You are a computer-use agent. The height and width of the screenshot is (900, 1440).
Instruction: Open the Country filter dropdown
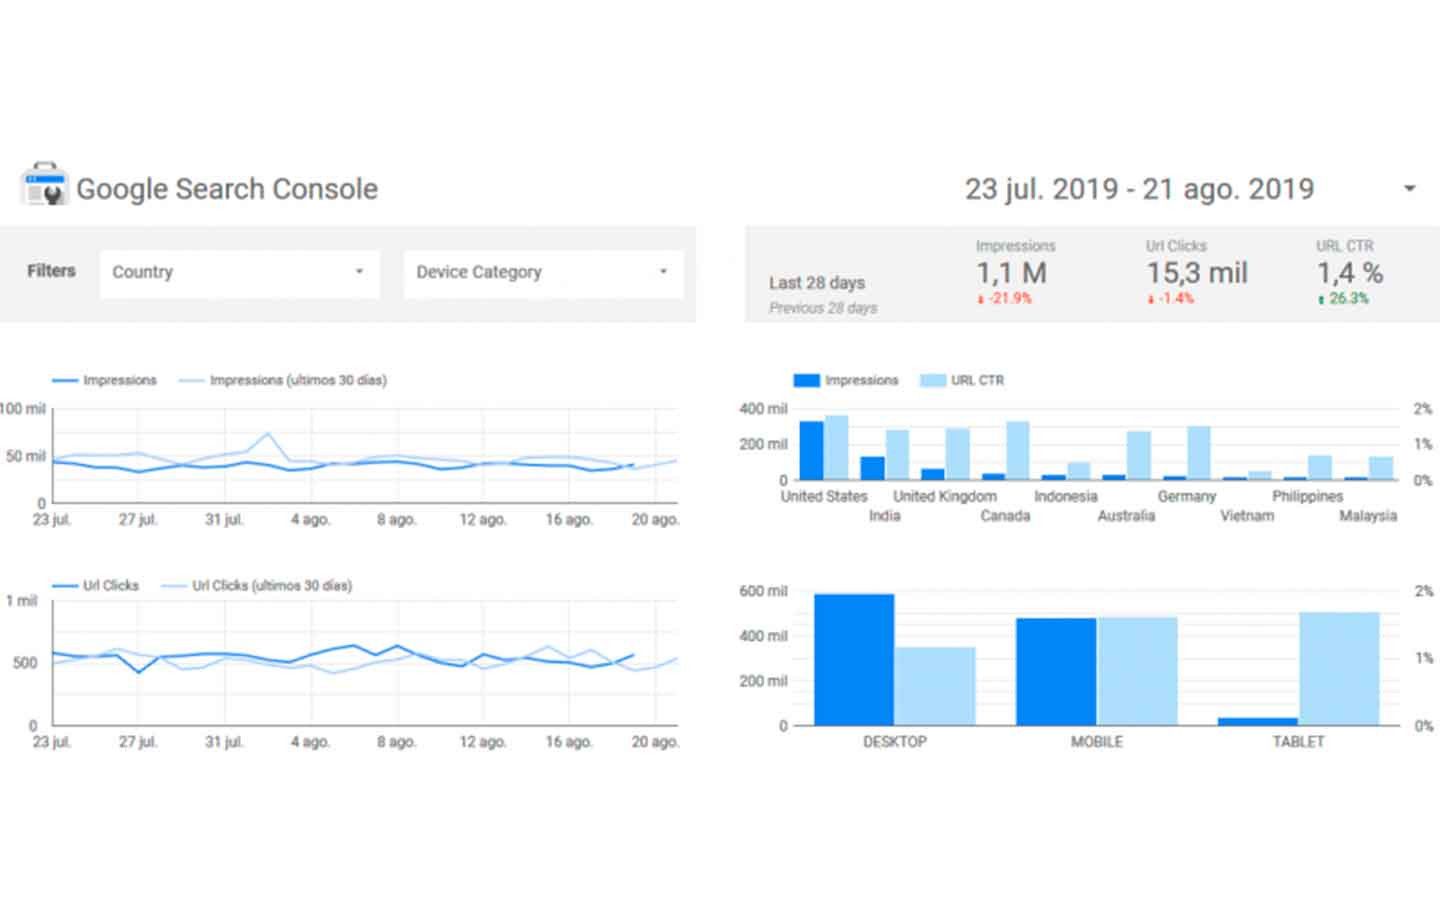239,273
